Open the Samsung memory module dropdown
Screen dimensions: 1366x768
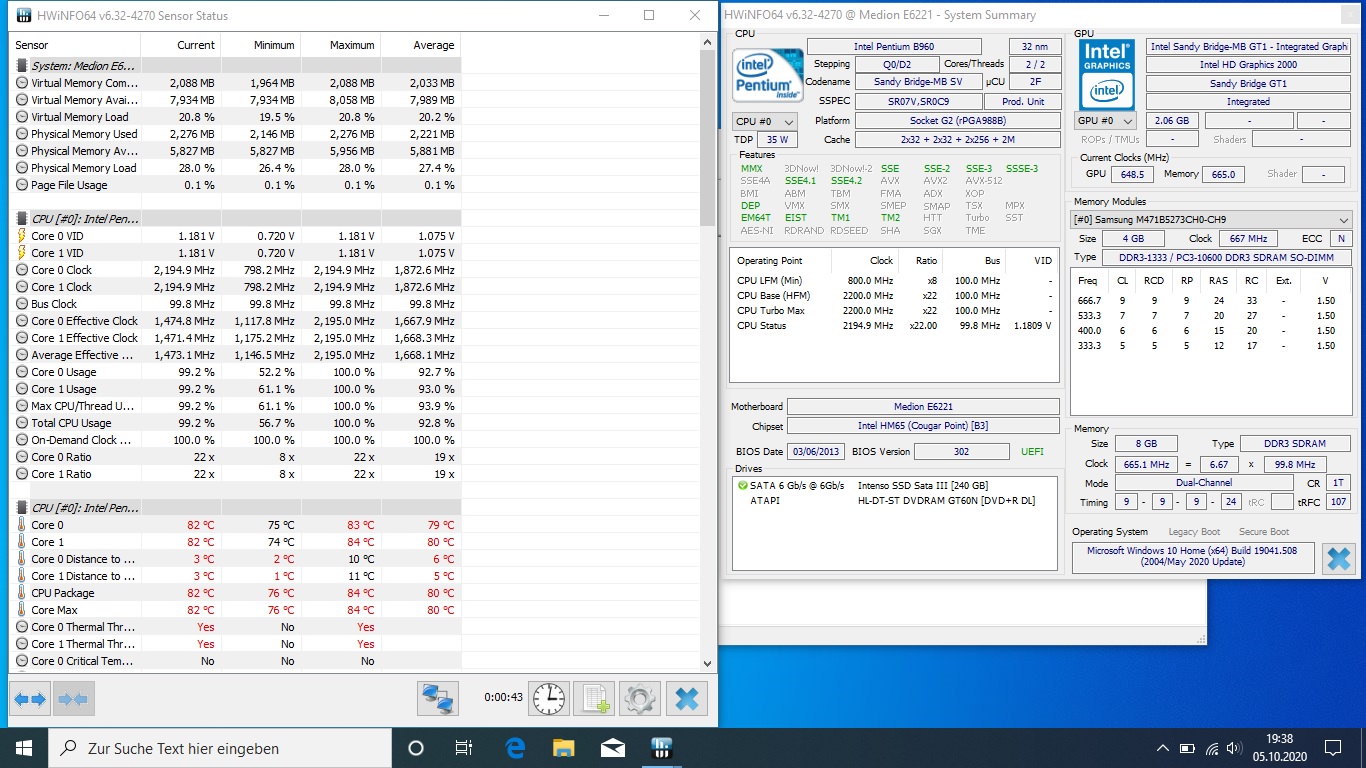point(1212,220)
